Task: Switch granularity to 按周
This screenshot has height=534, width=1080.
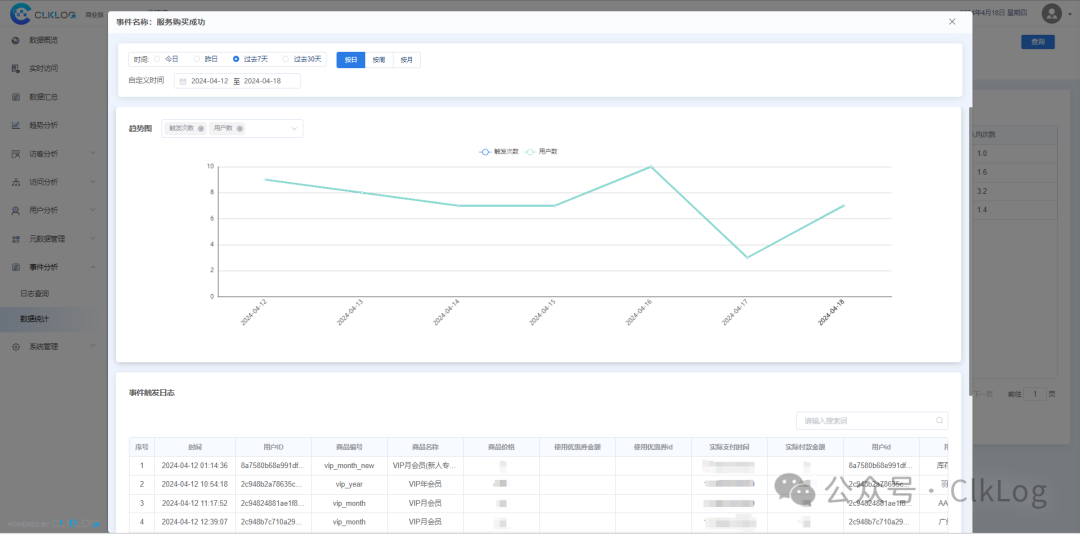Action: [379, 60]
